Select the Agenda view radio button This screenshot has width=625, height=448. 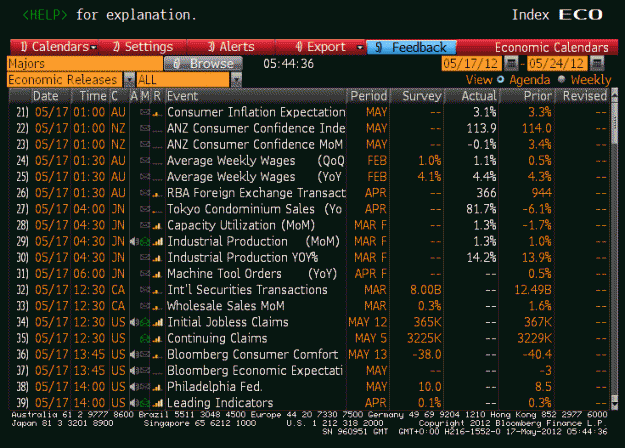click(x=500, y=79)
